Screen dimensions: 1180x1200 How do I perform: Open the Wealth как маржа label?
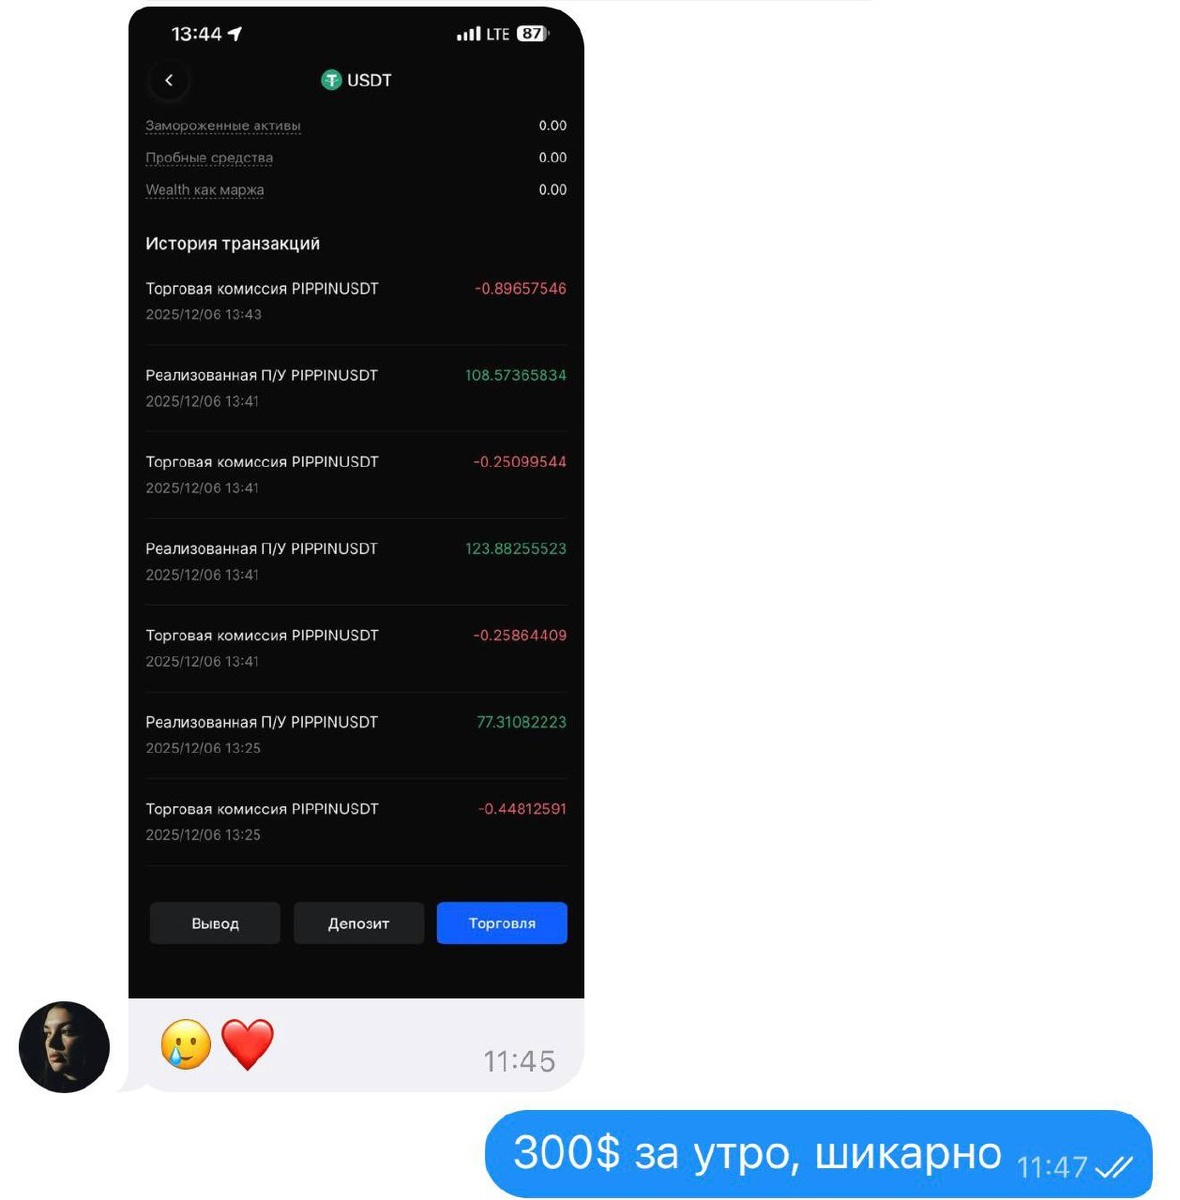point(205,190)
